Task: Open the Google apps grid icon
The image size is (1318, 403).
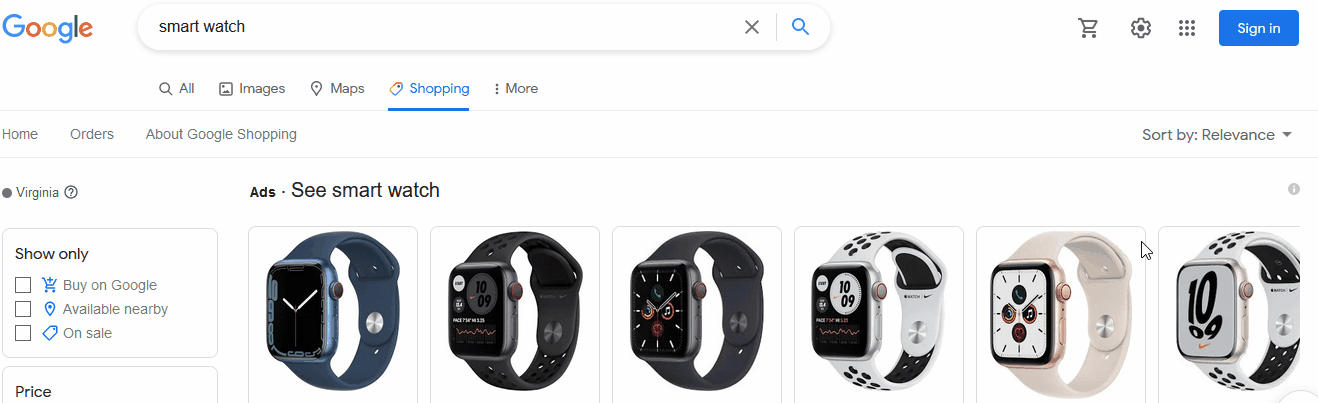Action: pyautogui.click(x=1187, y=28)
